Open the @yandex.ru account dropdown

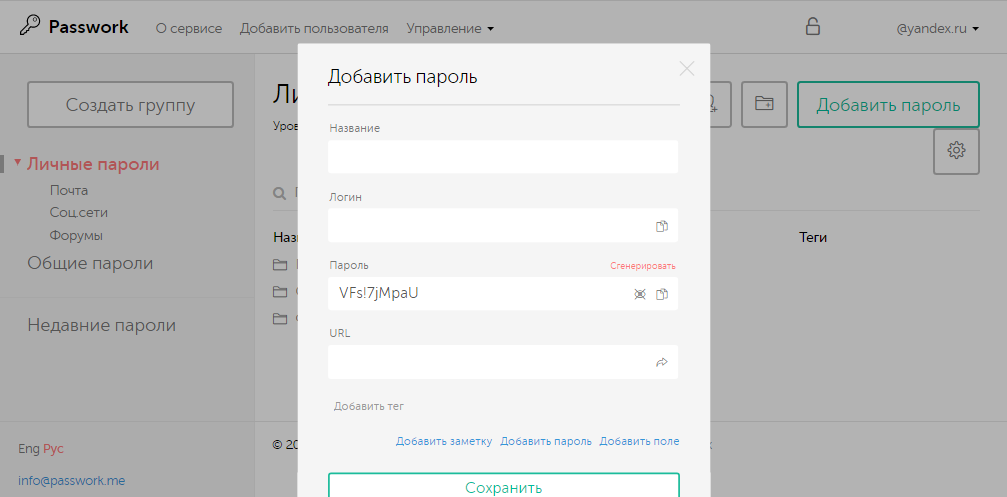(x=938, y=28)
